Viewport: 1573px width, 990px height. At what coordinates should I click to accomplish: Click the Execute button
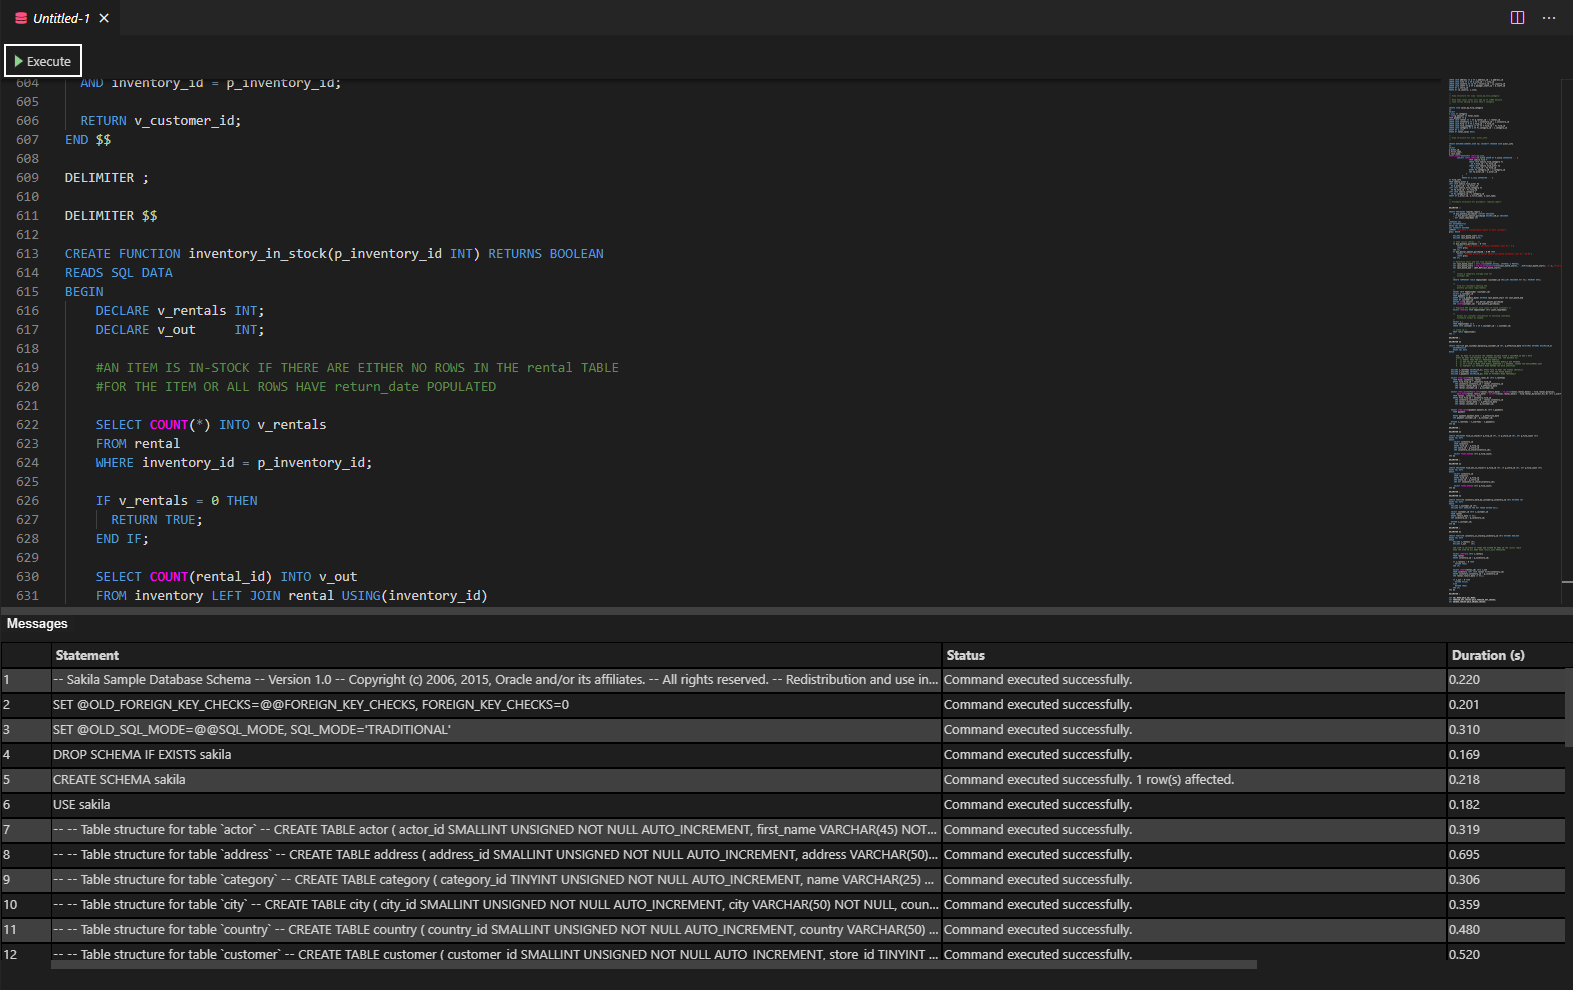pyautogui.click(x=43, y=61)
